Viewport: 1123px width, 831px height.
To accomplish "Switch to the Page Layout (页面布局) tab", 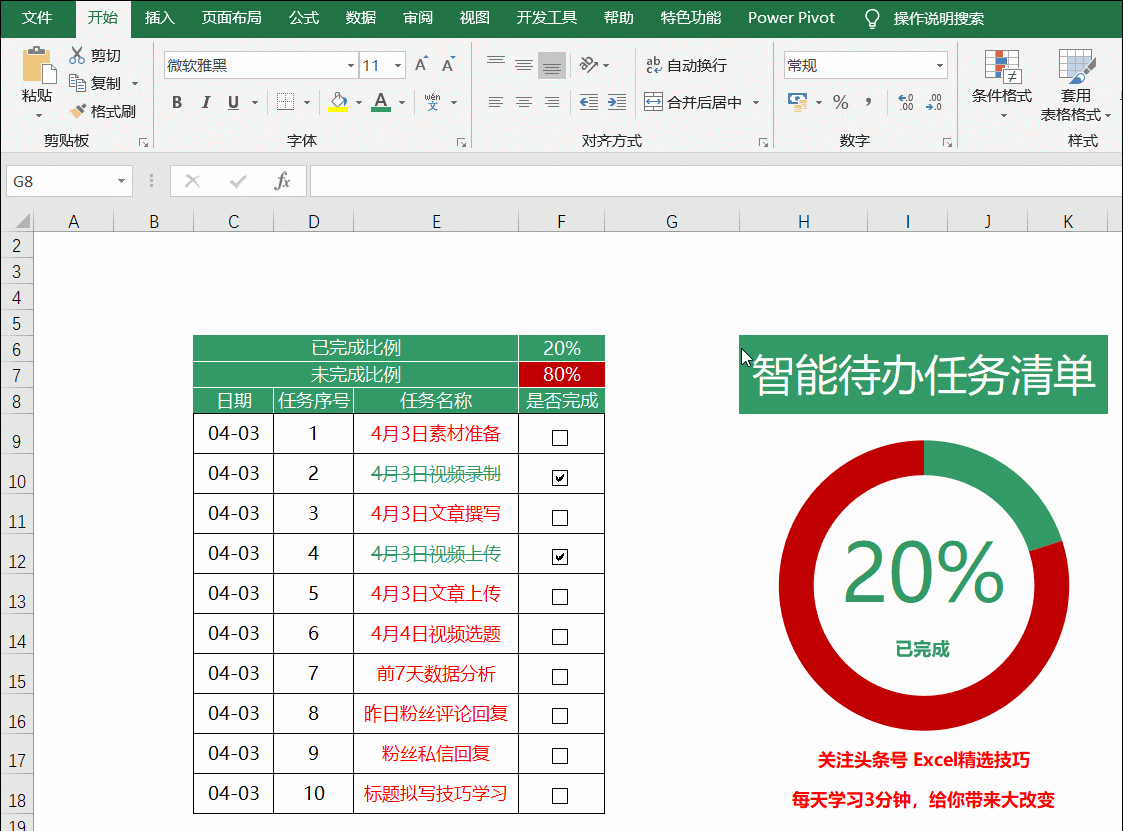I will [x=231, y=18].
